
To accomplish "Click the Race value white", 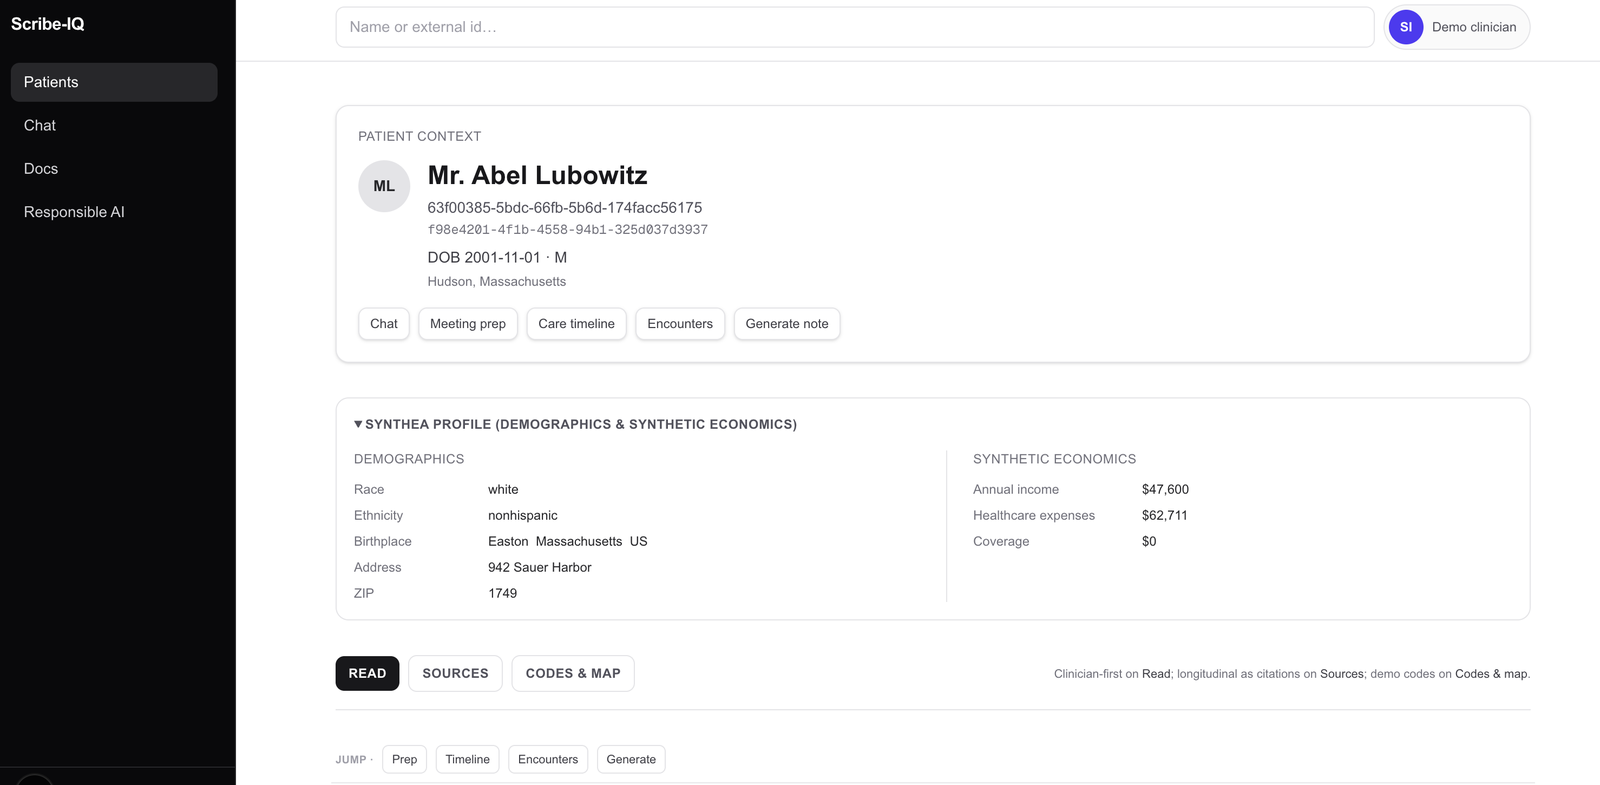I will [503, 490].
